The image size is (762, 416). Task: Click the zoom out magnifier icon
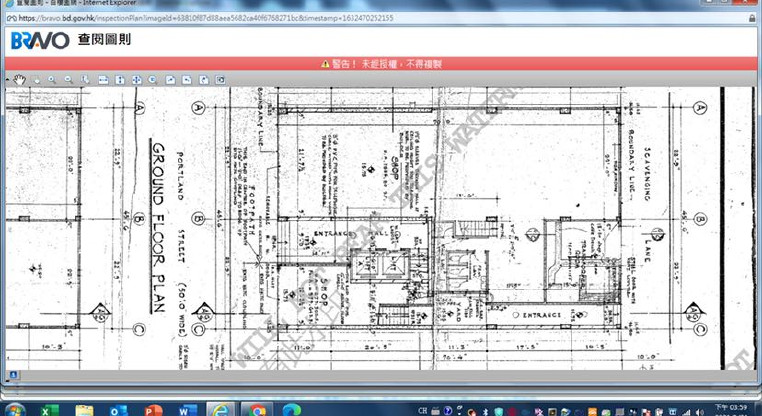[69, 80]
